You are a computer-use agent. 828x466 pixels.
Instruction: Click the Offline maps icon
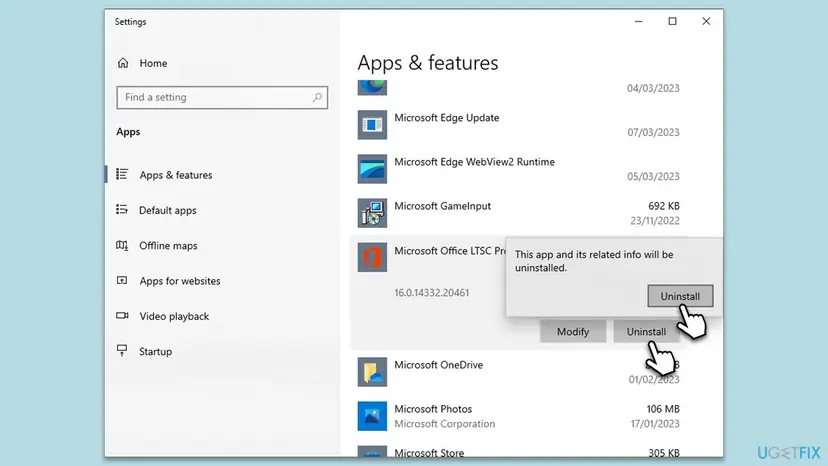click(x=122, y=245)
